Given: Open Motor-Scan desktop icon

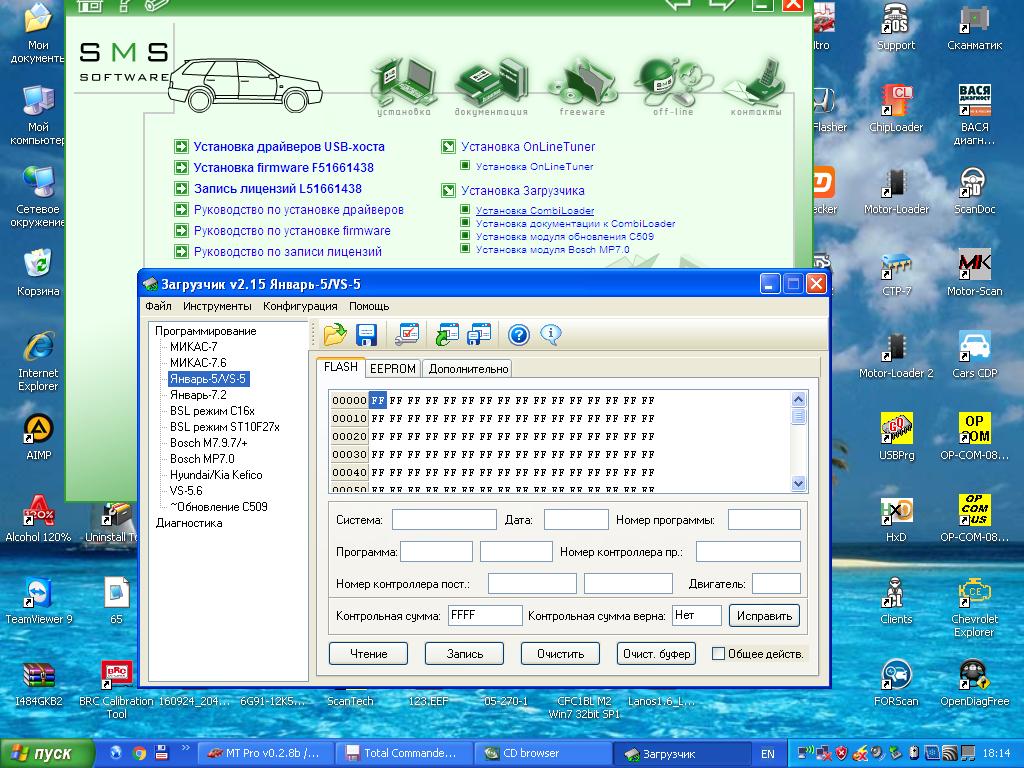Looking at the screenshot, I should pyautogui.click(x=974, y=272).
